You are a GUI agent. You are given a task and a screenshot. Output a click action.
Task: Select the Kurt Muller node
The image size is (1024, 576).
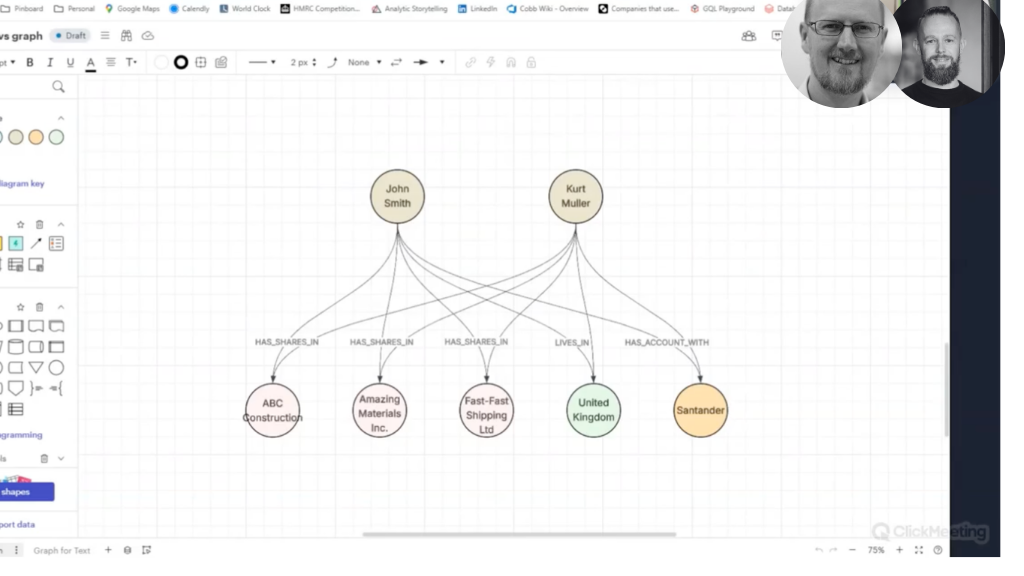(x=575, y=196)
